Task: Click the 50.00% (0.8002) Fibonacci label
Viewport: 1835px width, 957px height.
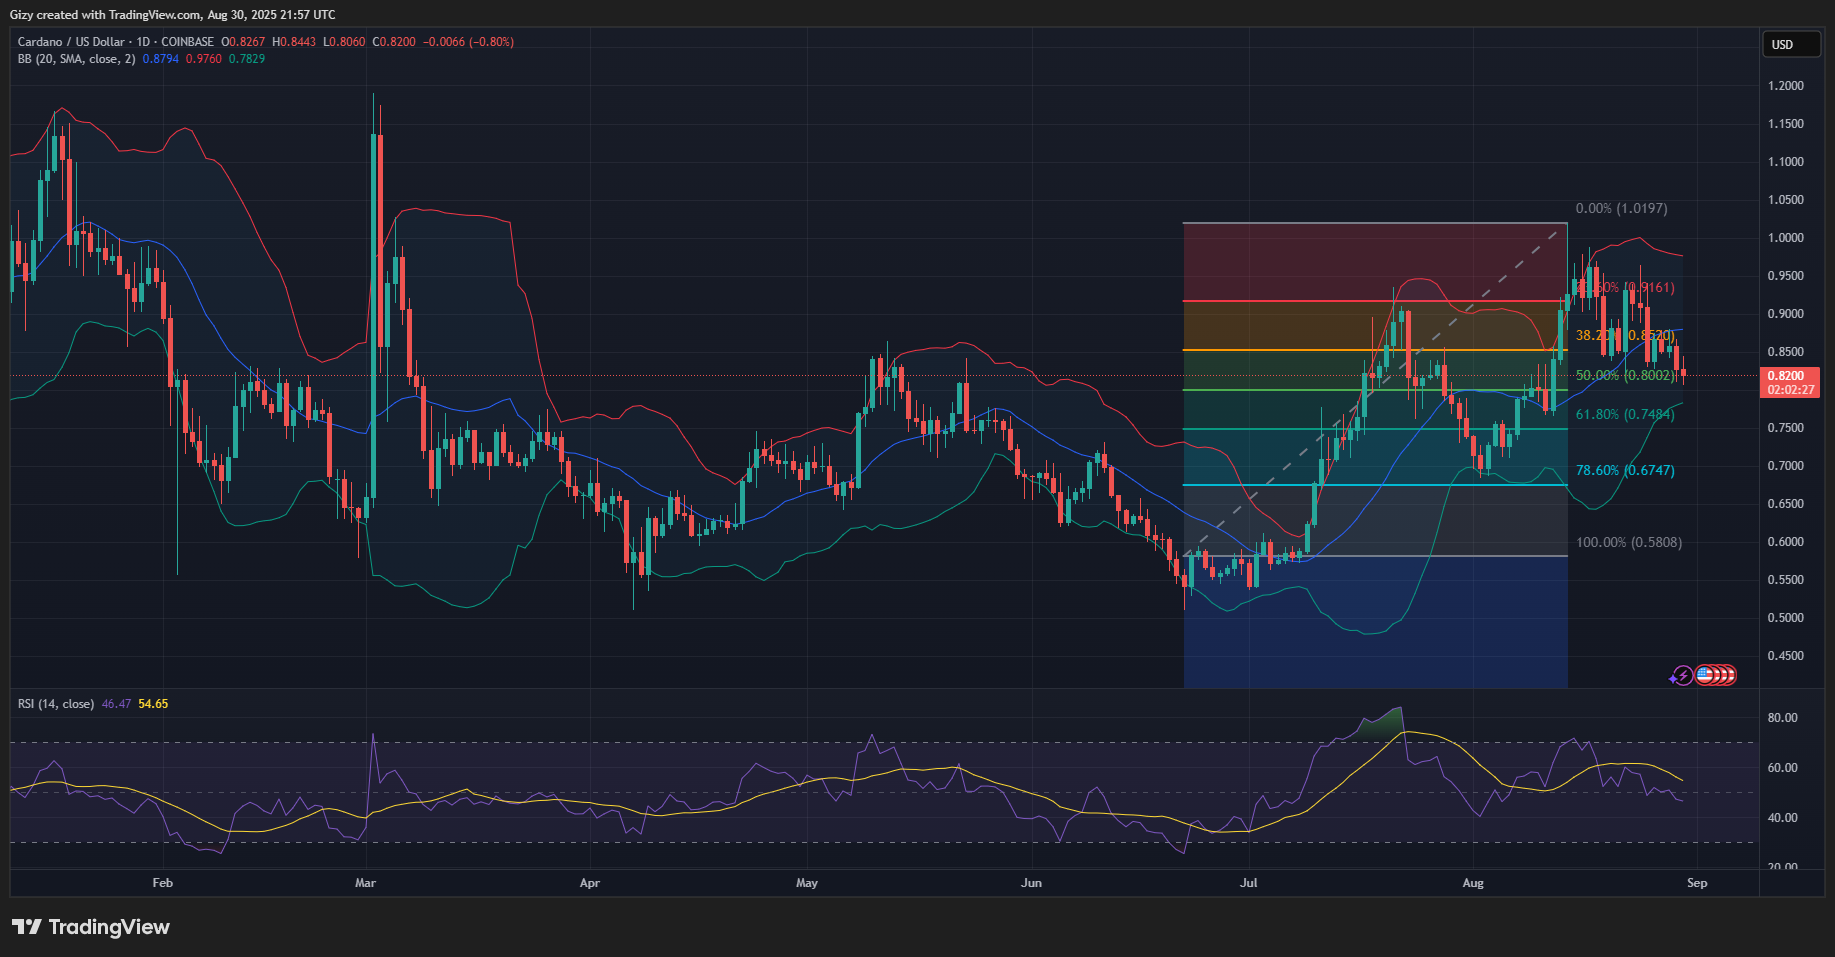Action: 1624,376
